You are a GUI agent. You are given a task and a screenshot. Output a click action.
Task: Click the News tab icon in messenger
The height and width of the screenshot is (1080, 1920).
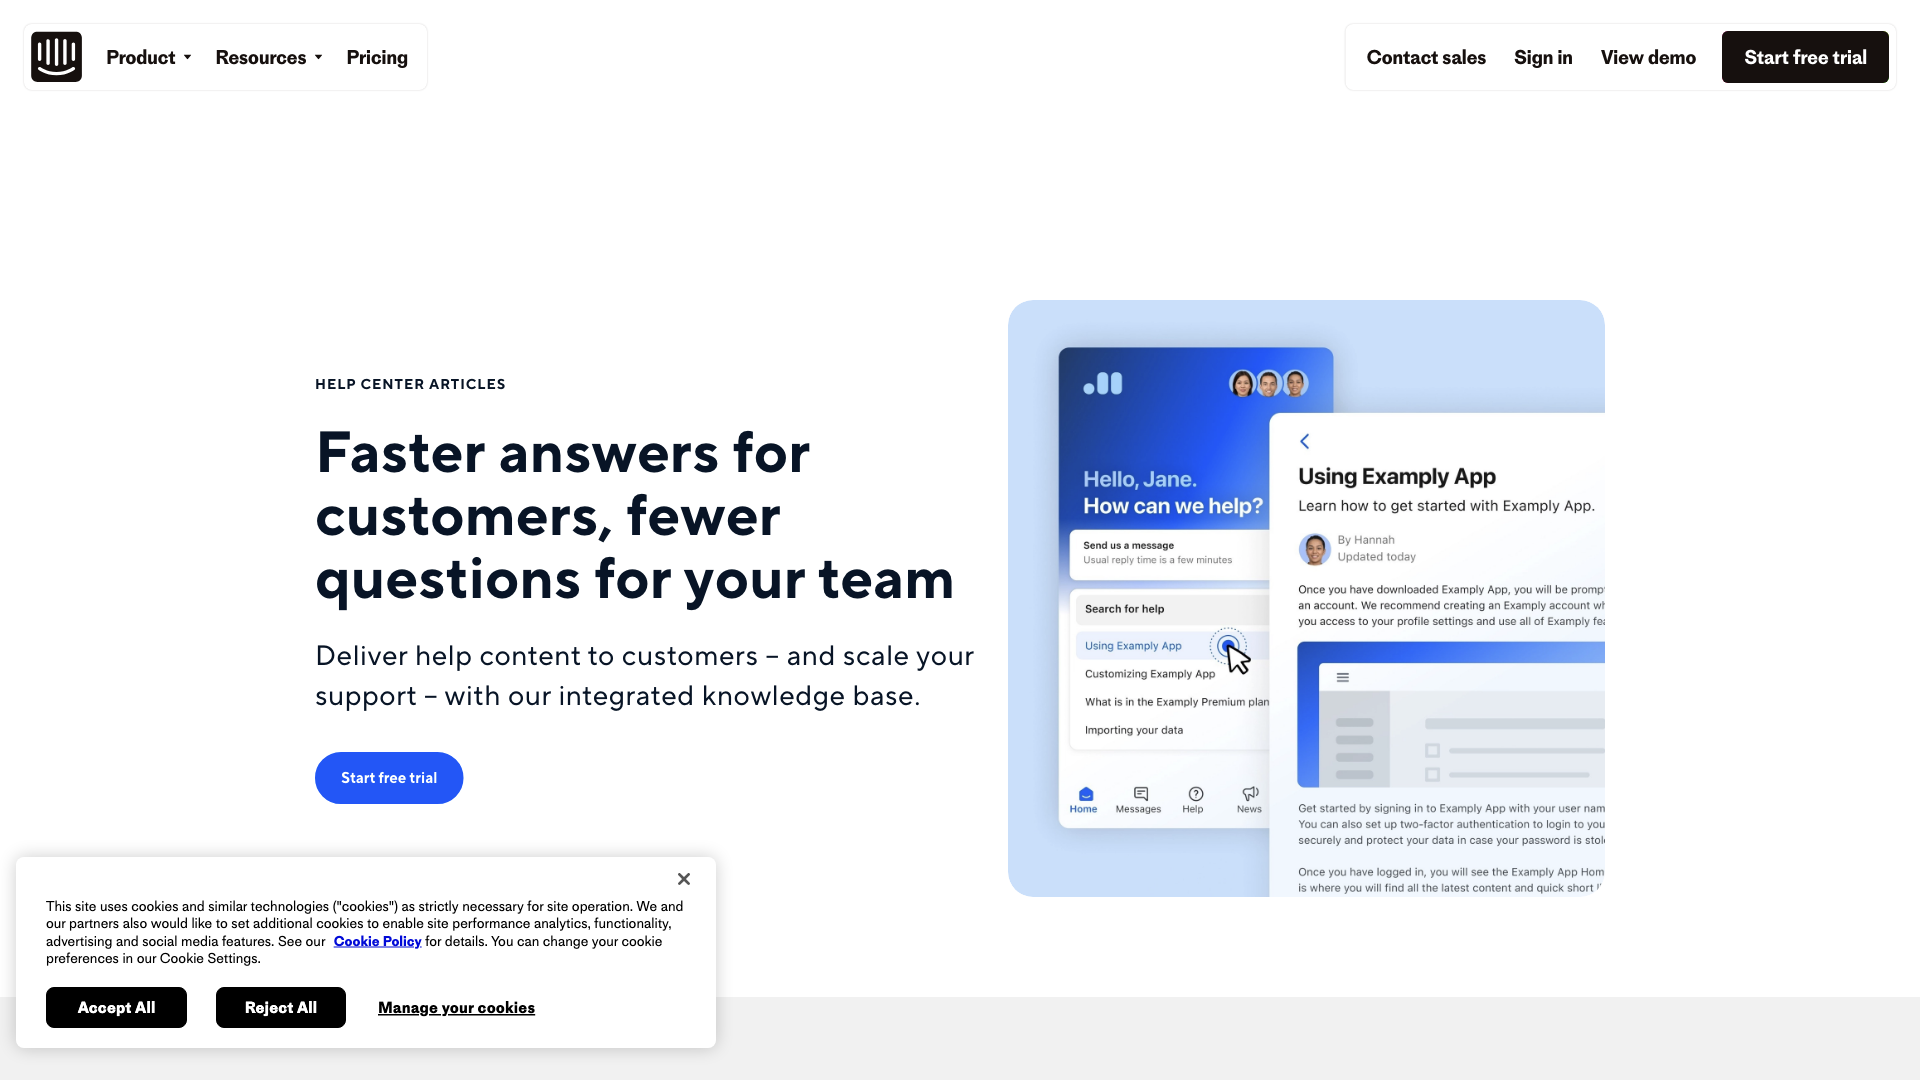click(x=1250, y=794)
